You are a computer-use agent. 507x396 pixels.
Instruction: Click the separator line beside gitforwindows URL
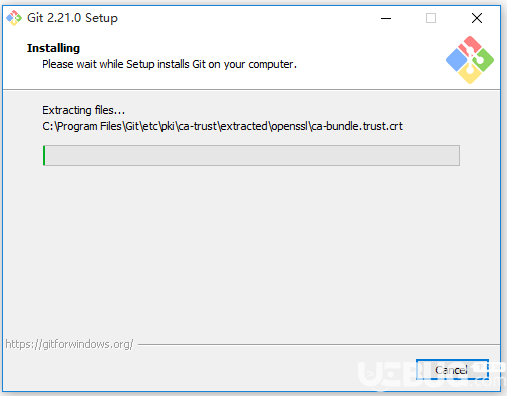click(x=319, y=344)
